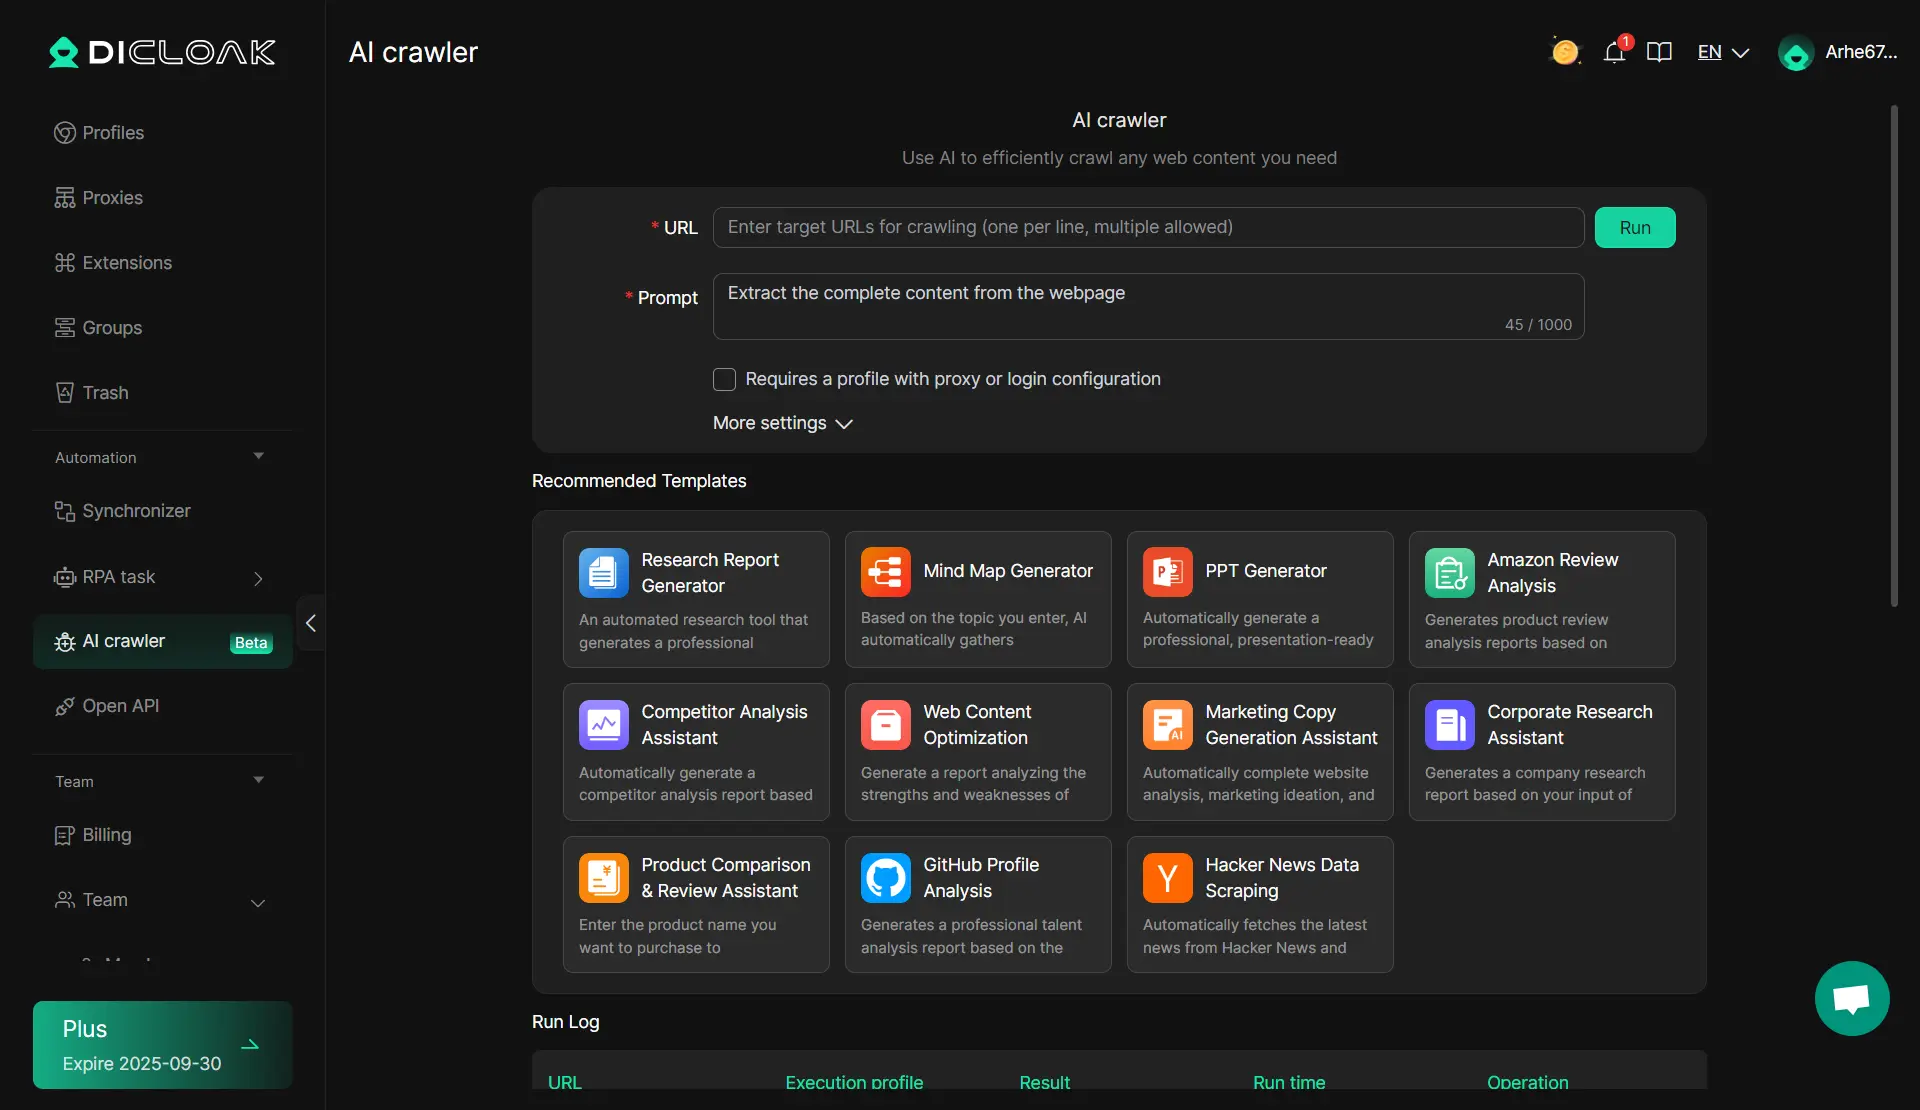Go to Proxies in the sidebar

pyautogui.click(x=112, y=198)
